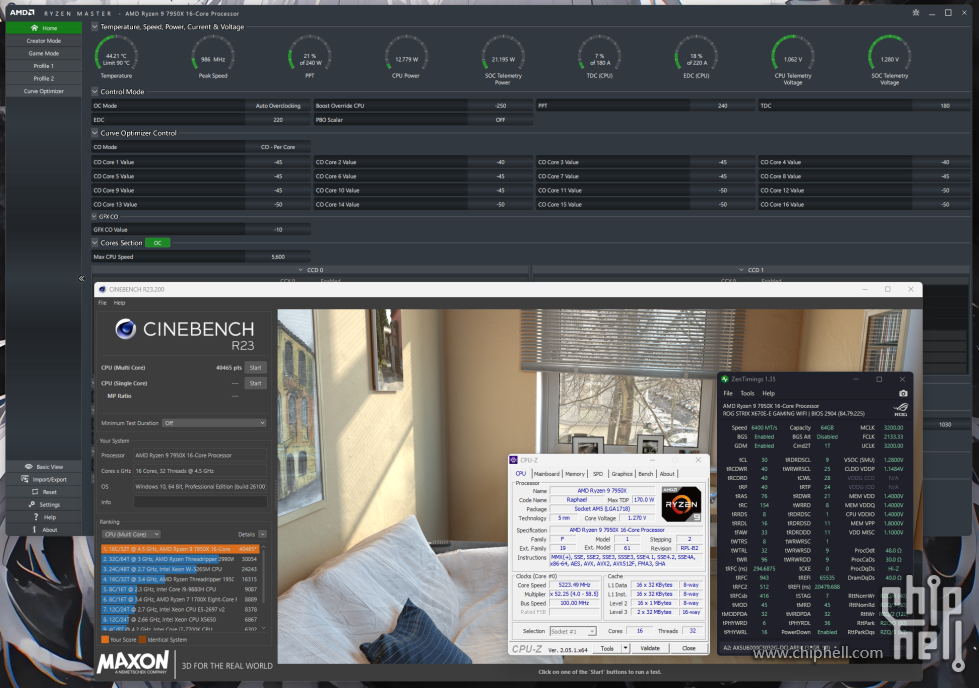979x688 pixels.
Task: Select the Threadripper 2990W ranking row
Action: click(180, 559)
